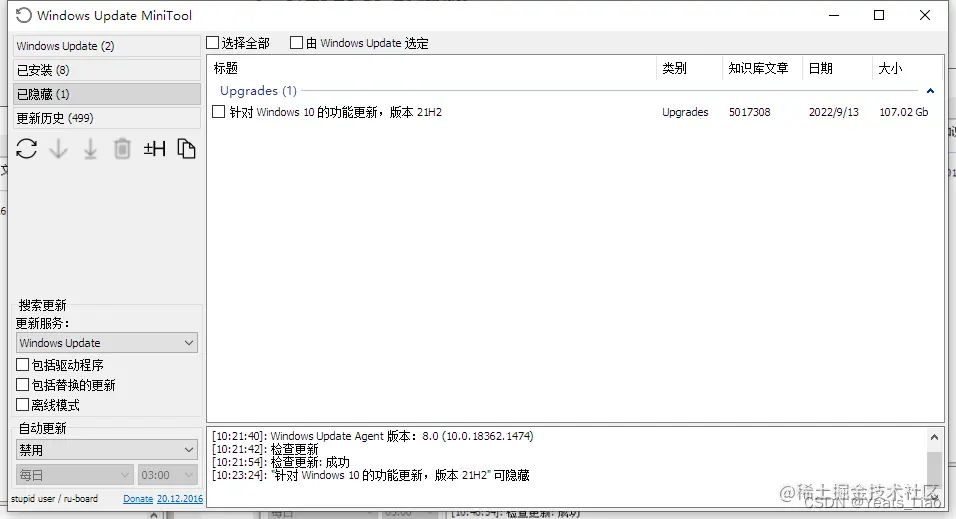Viewport: 956px width, 519px height.
Task: Click log line ending with 可隐藏
Action: click(371, 475)
